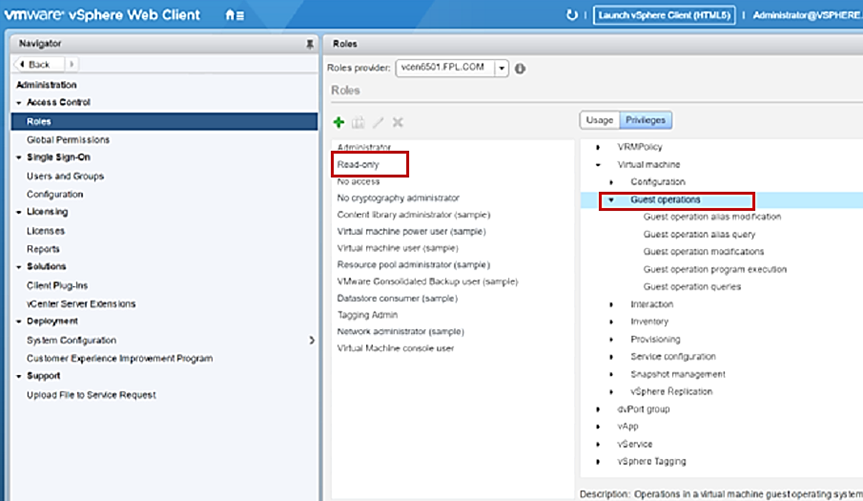Select the Administrator role
This screenshot has width=863, height=501.
(x=364, y=147)
